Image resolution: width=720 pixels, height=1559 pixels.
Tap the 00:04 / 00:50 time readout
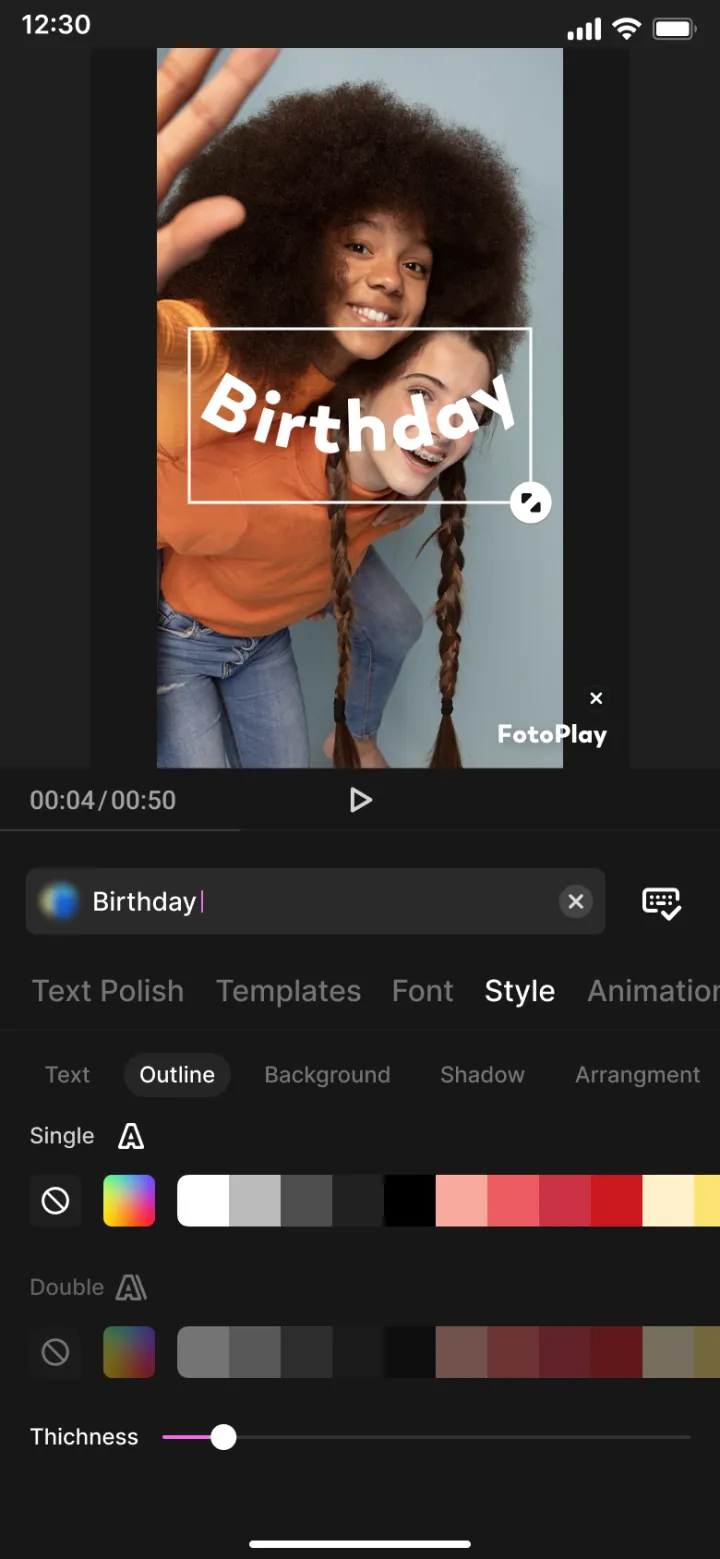pos(103,800)
